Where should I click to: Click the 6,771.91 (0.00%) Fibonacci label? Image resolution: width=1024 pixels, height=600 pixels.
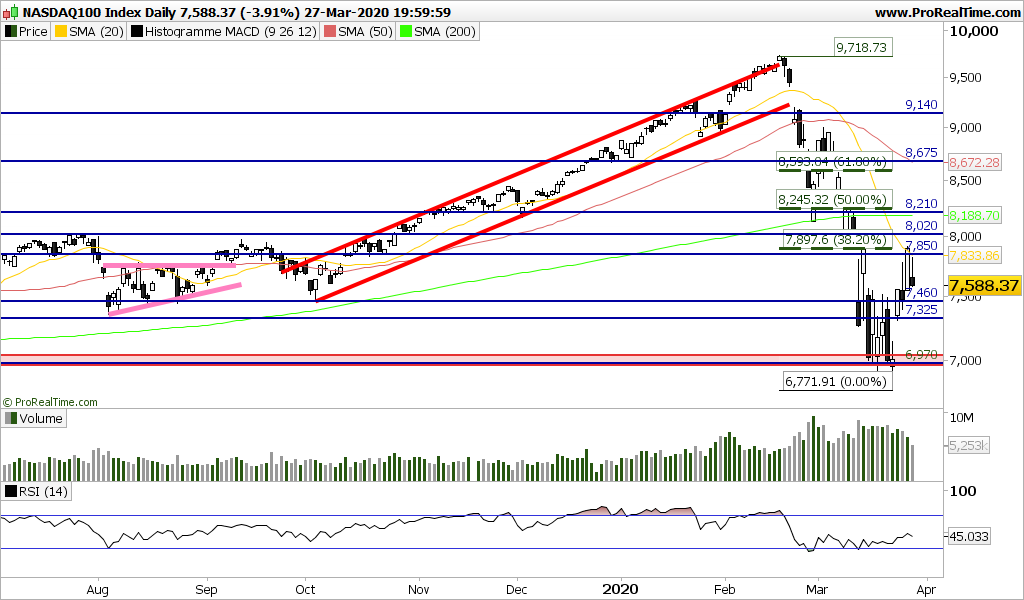pos(836,381)
